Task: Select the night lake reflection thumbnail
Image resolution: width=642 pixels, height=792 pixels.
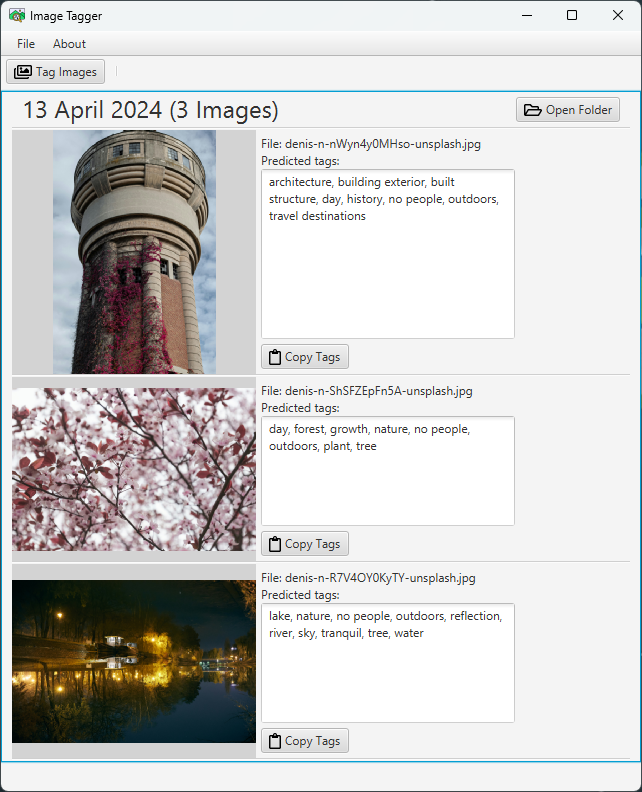Action: tap(134, 661)
